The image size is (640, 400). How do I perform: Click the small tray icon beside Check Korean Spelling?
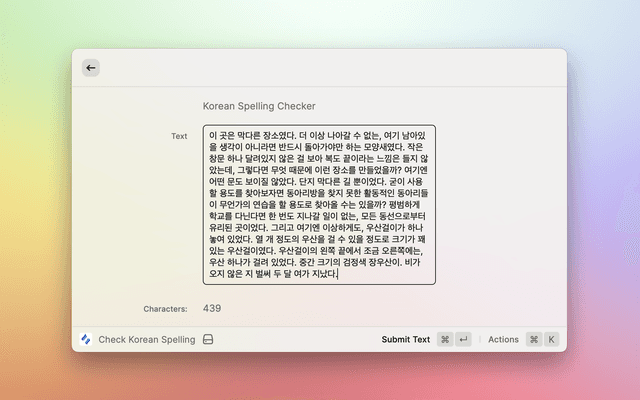pyautogui.click(x=208, y=340)
